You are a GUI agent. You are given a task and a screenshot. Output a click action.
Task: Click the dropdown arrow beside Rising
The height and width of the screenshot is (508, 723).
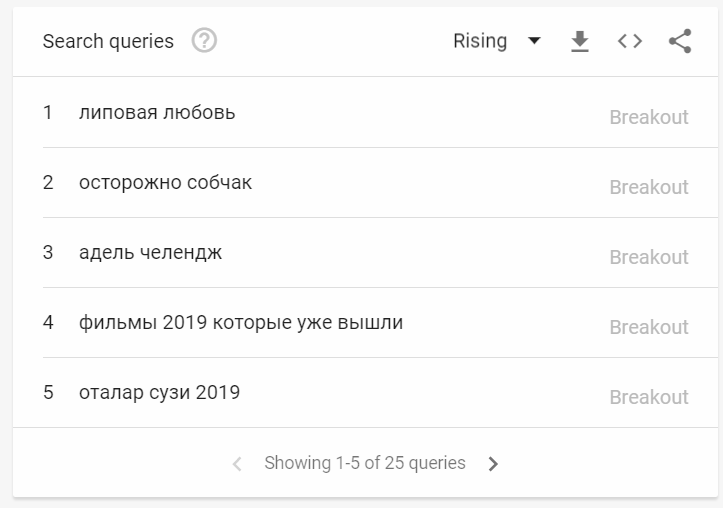point(534,41)
